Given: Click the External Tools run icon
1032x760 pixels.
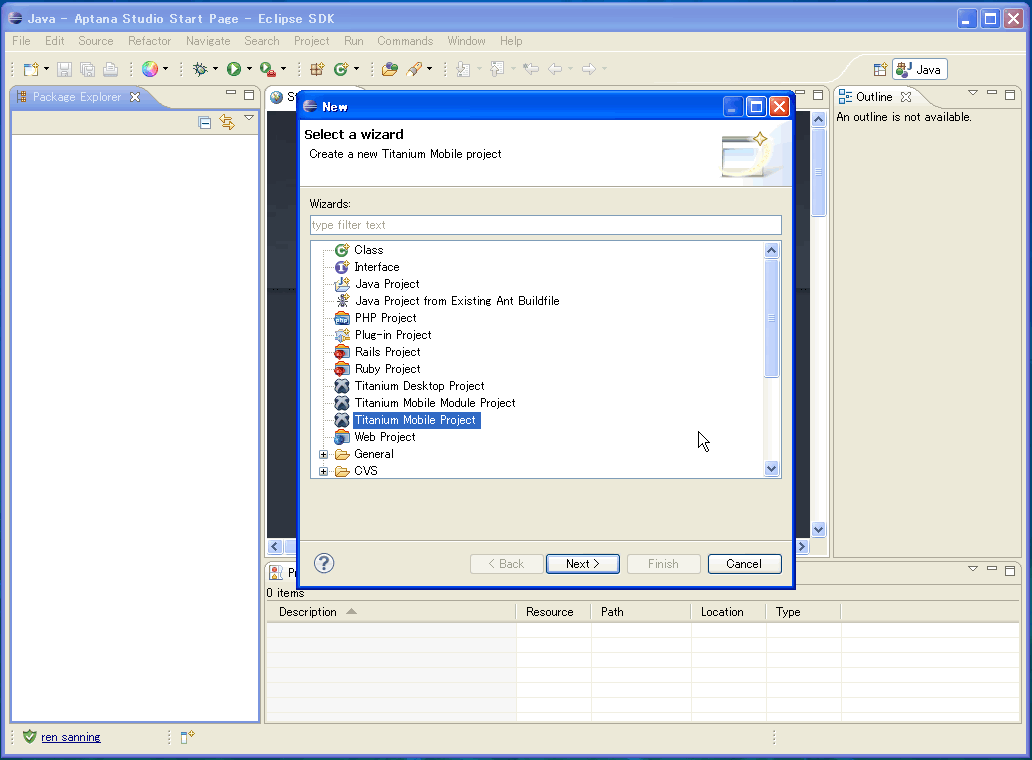Looking at the screenshot, I should [x=267, y=69].
